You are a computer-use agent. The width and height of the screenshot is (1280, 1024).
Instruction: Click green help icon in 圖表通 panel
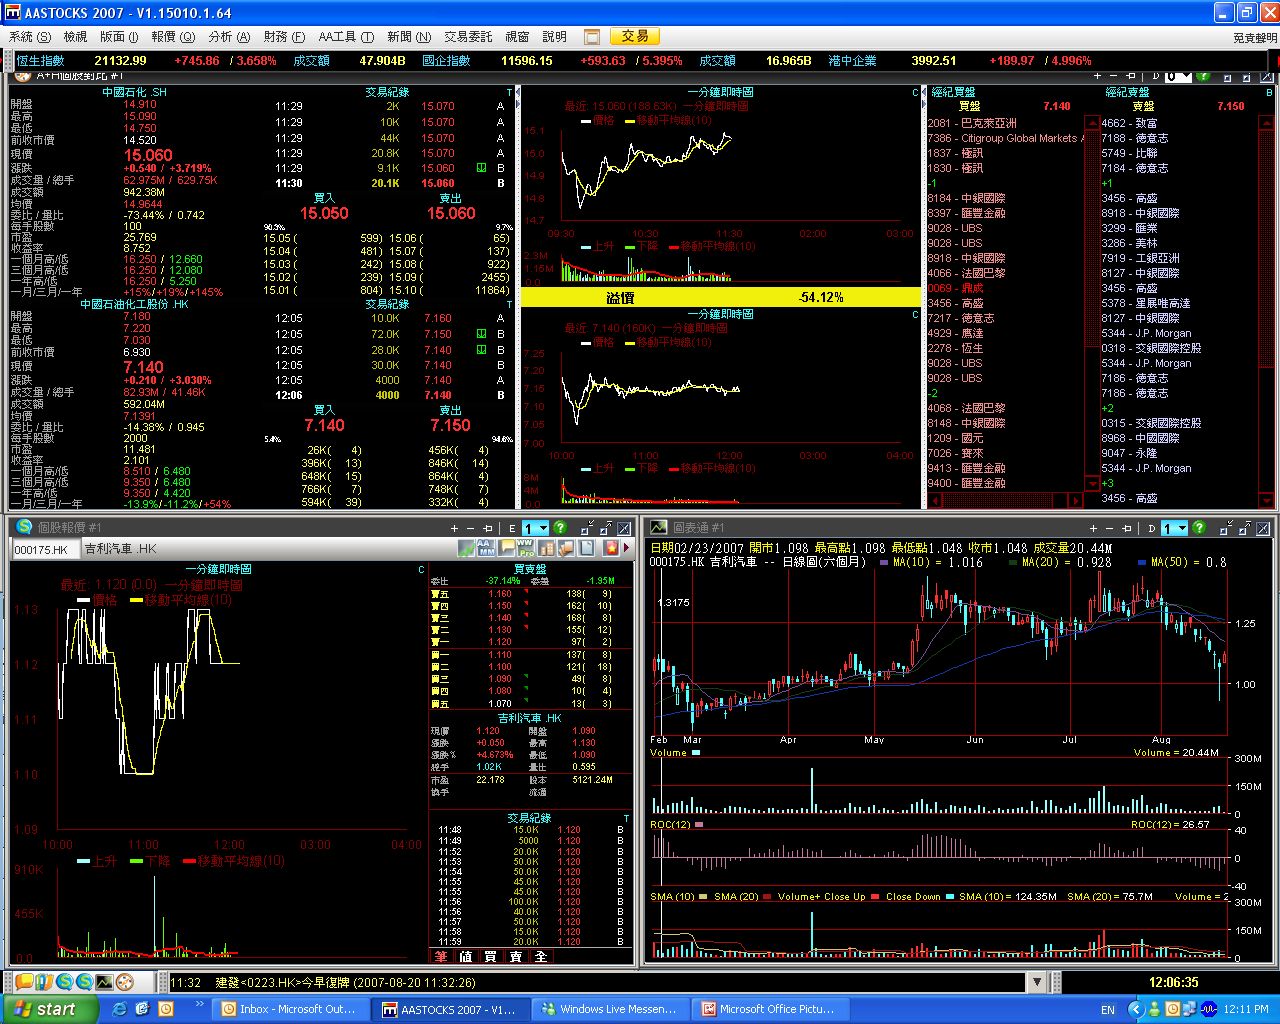pyautogui.click(x=1199, y=528)
